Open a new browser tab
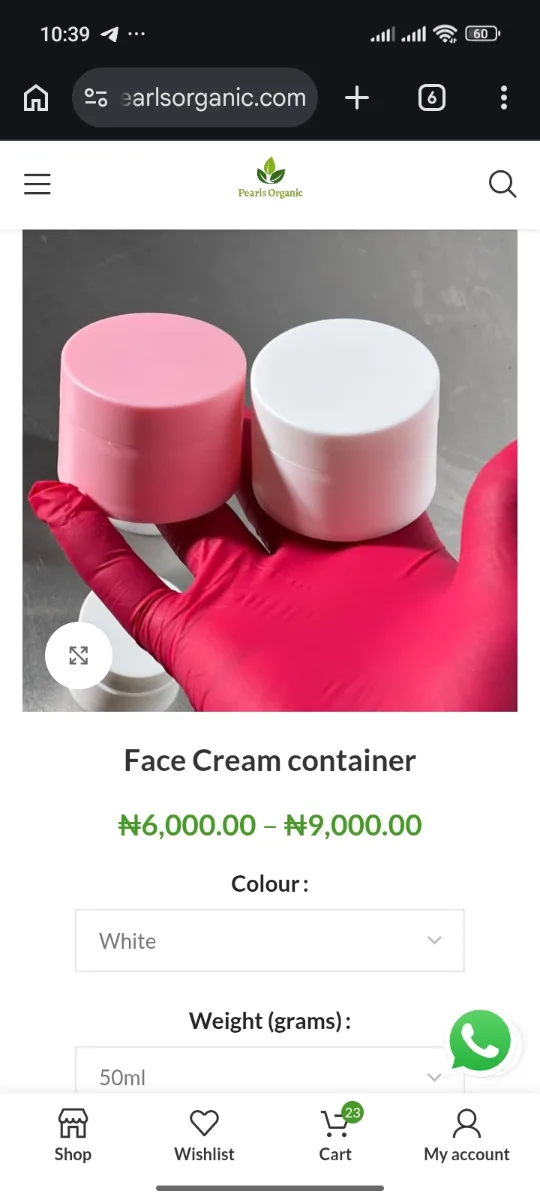 tap(357, 98)
